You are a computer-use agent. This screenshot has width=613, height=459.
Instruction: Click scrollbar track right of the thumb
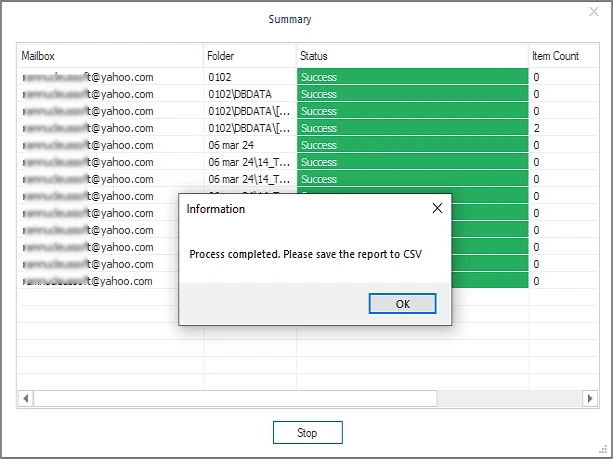point(508,398)
